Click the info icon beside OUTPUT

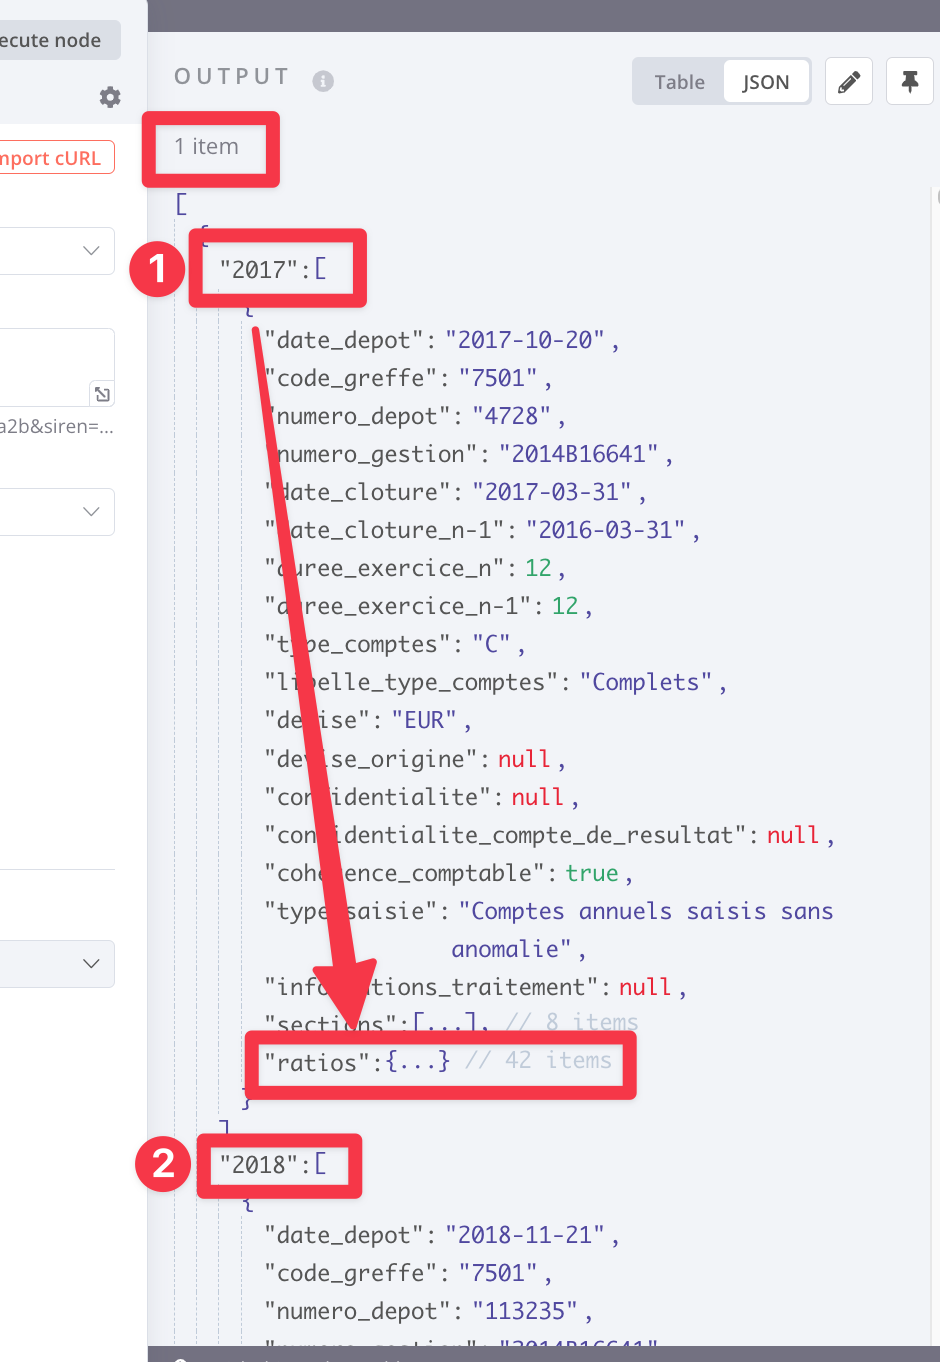(323, 81)
